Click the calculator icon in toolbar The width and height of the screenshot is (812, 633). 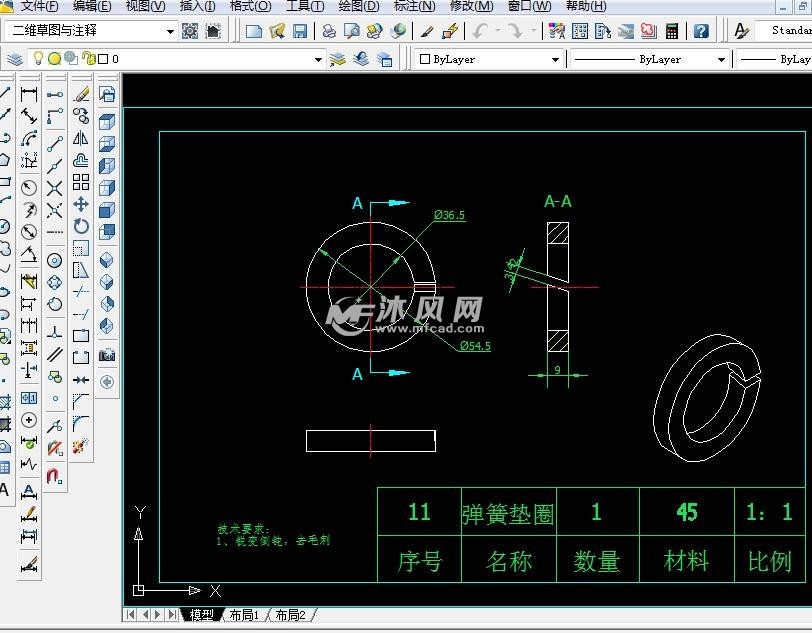pyautogui.click(x=672, y=31)
